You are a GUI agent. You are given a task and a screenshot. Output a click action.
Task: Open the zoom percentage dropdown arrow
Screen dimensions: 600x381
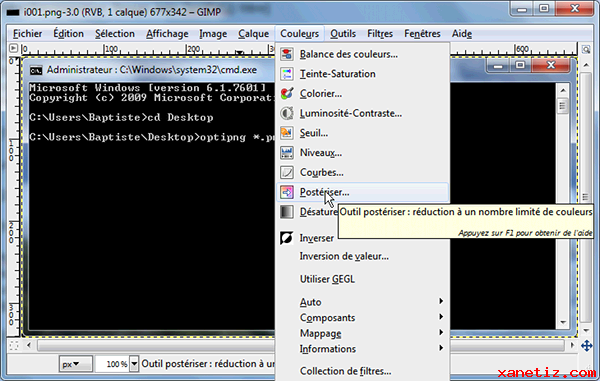pyautogui.click(x=134, y=364)
